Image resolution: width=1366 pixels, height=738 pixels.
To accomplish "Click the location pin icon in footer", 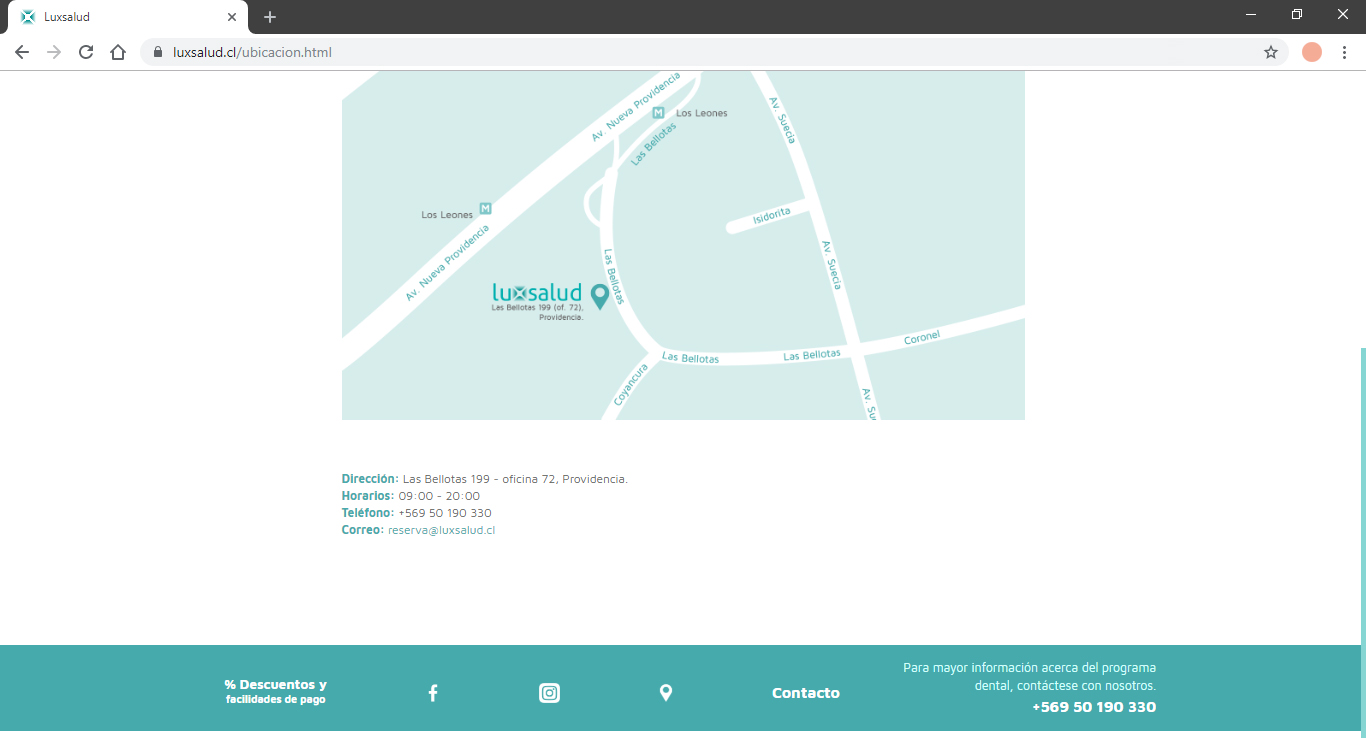I will (666, 693).
